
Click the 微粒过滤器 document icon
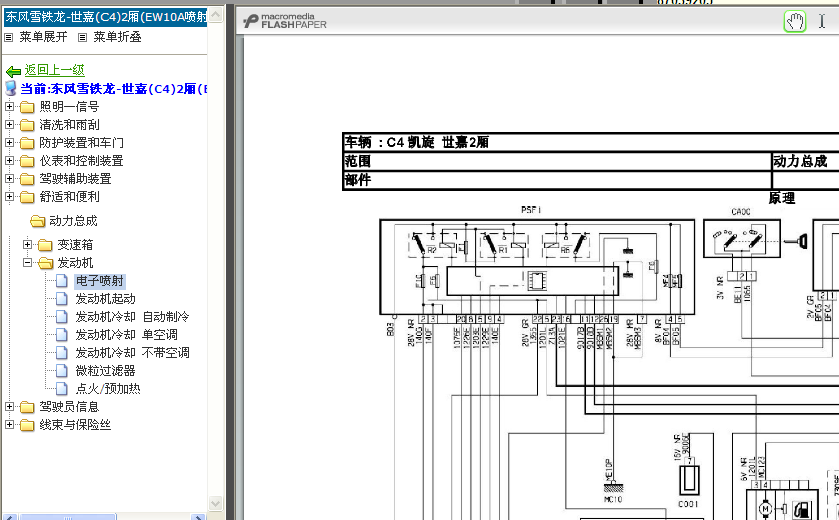(x=62, y=370)
